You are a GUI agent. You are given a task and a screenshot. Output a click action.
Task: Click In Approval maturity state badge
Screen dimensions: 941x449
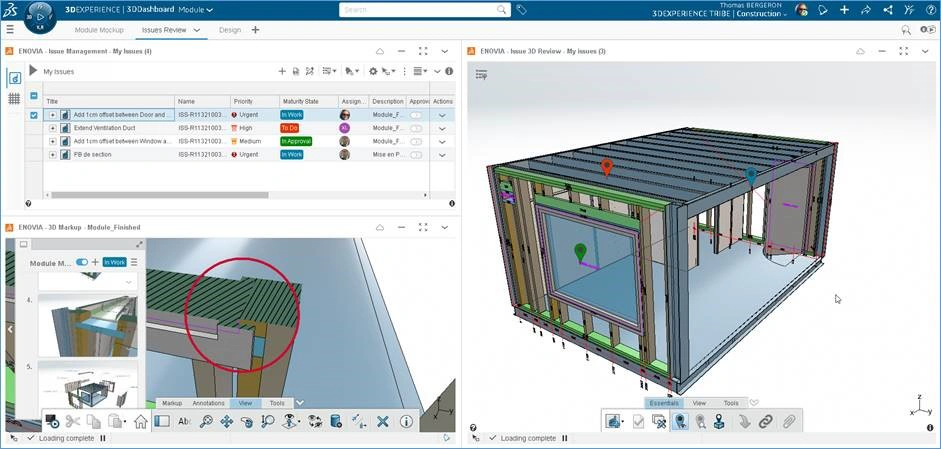[x=296, y=142]
